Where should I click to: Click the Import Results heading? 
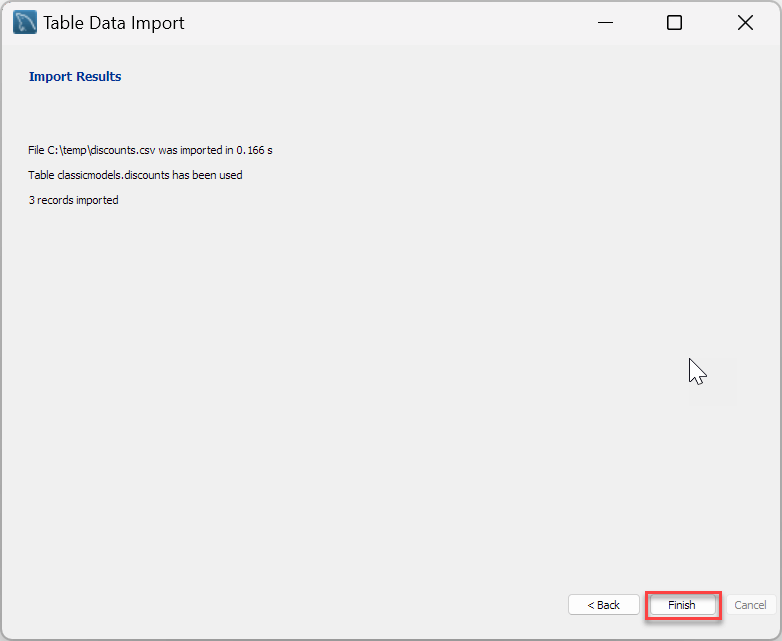click(75, 76)
